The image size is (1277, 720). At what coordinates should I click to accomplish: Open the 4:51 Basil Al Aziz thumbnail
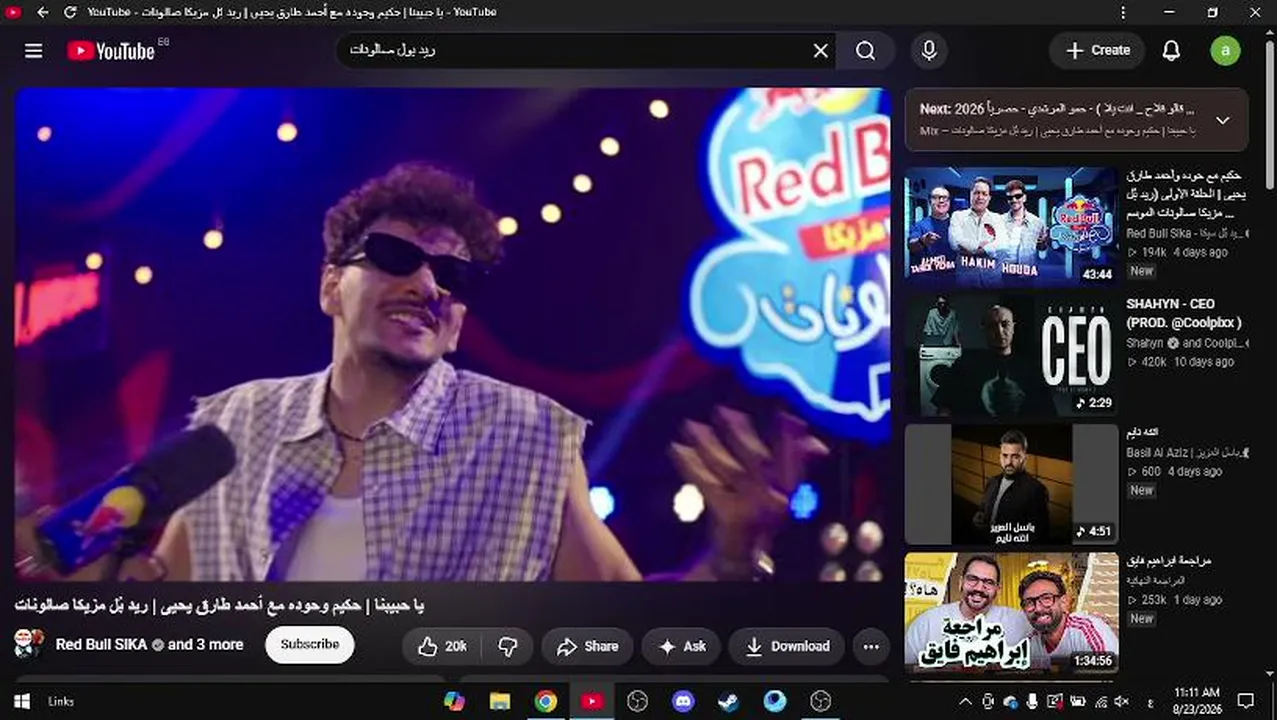1011,484
